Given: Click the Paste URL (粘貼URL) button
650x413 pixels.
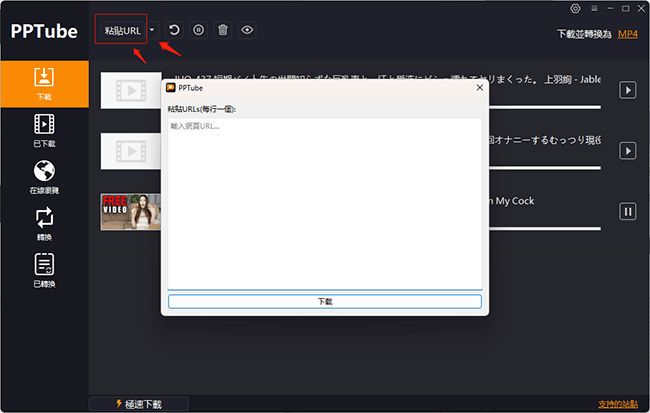Looking at the screenshot, I should point(121,30).
